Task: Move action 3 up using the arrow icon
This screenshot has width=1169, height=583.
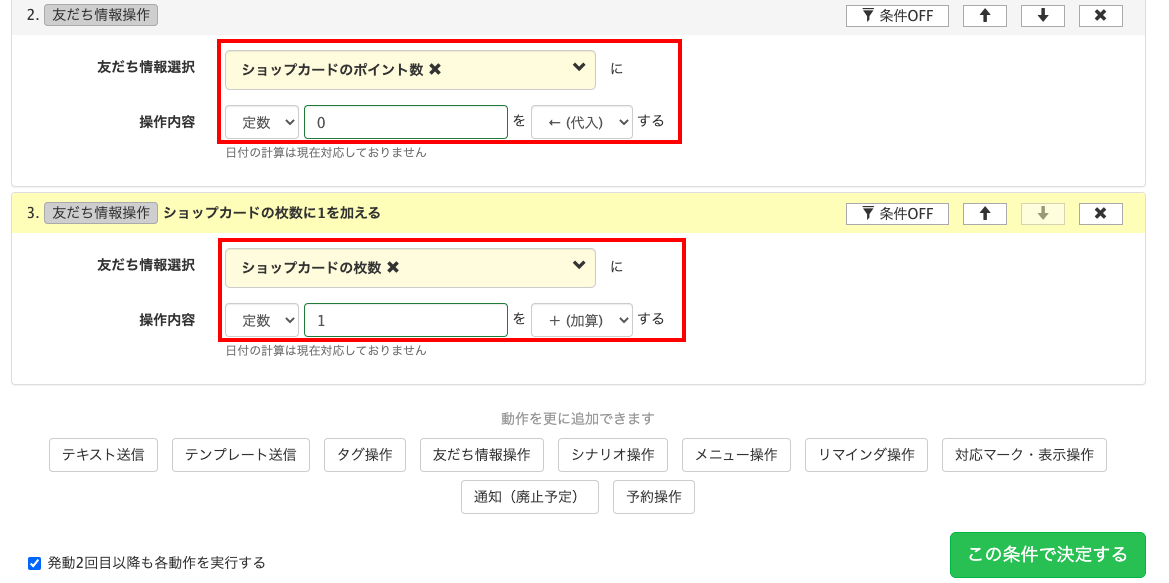Action: click(984, 213)
